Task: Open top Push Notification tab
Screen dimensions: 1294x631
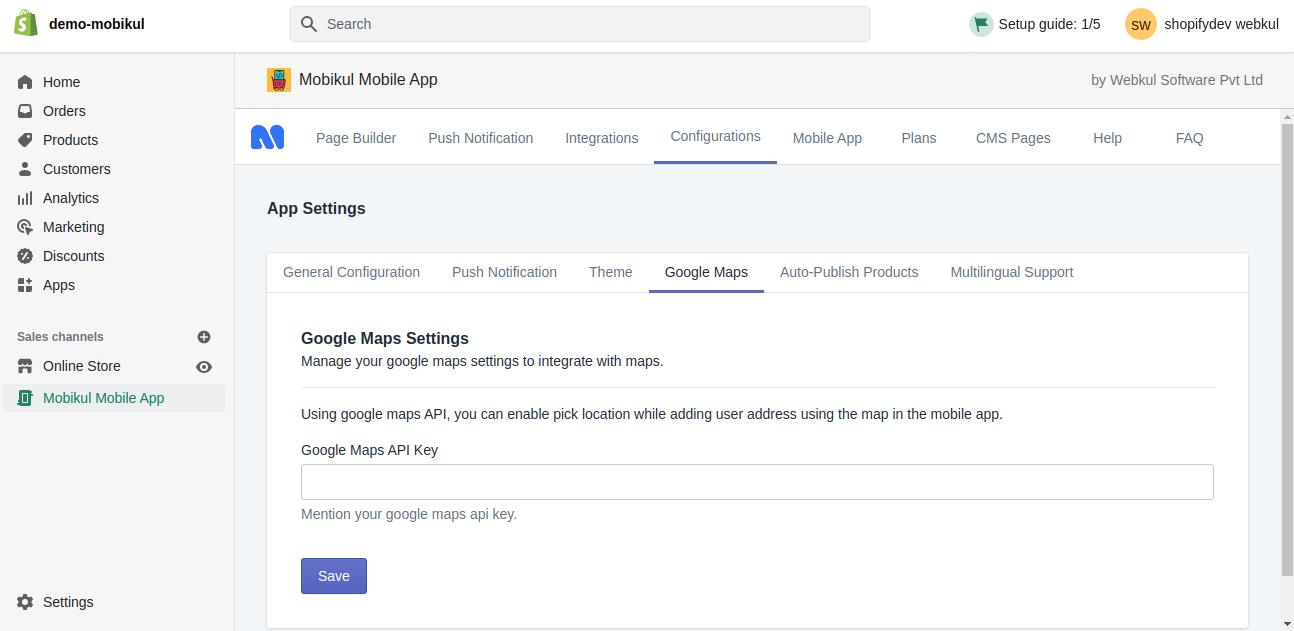Action: (481, 138)
